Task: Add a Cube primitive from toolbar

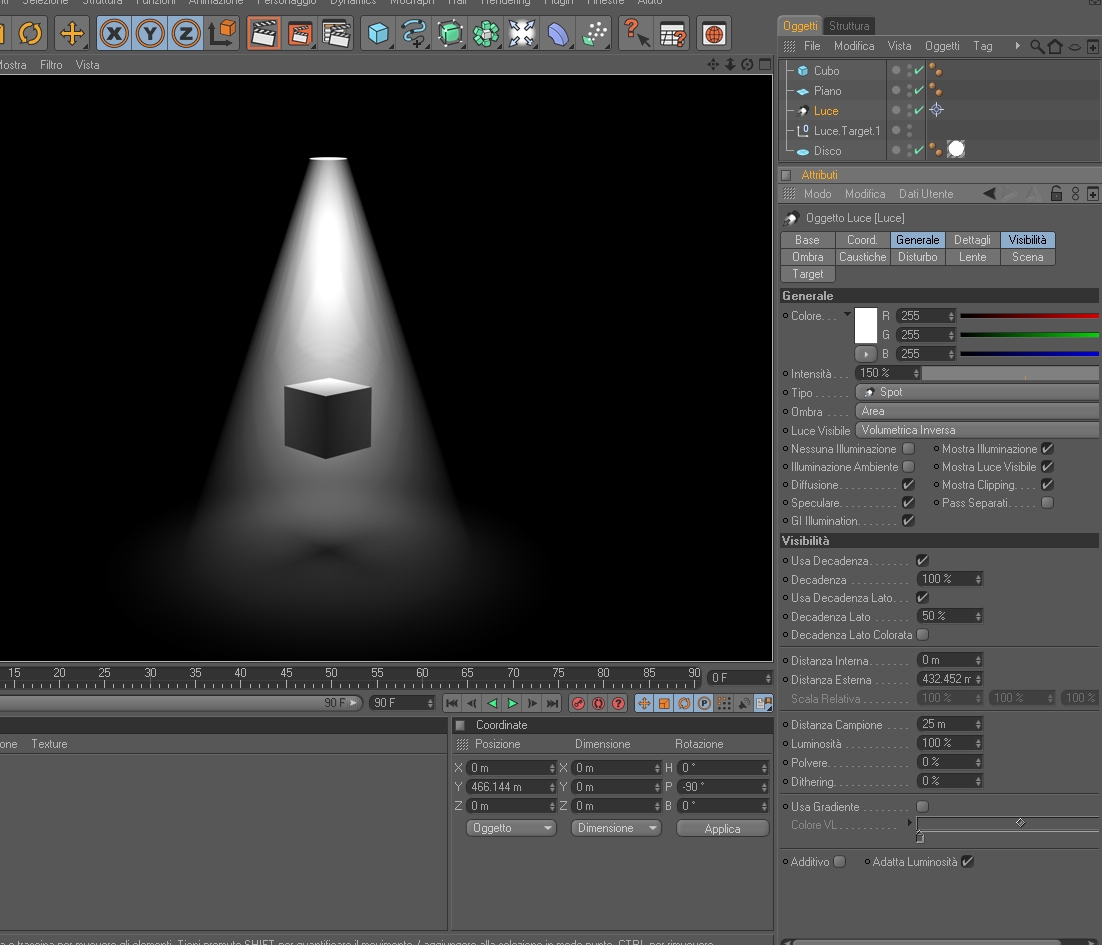Action: point(378,33)
